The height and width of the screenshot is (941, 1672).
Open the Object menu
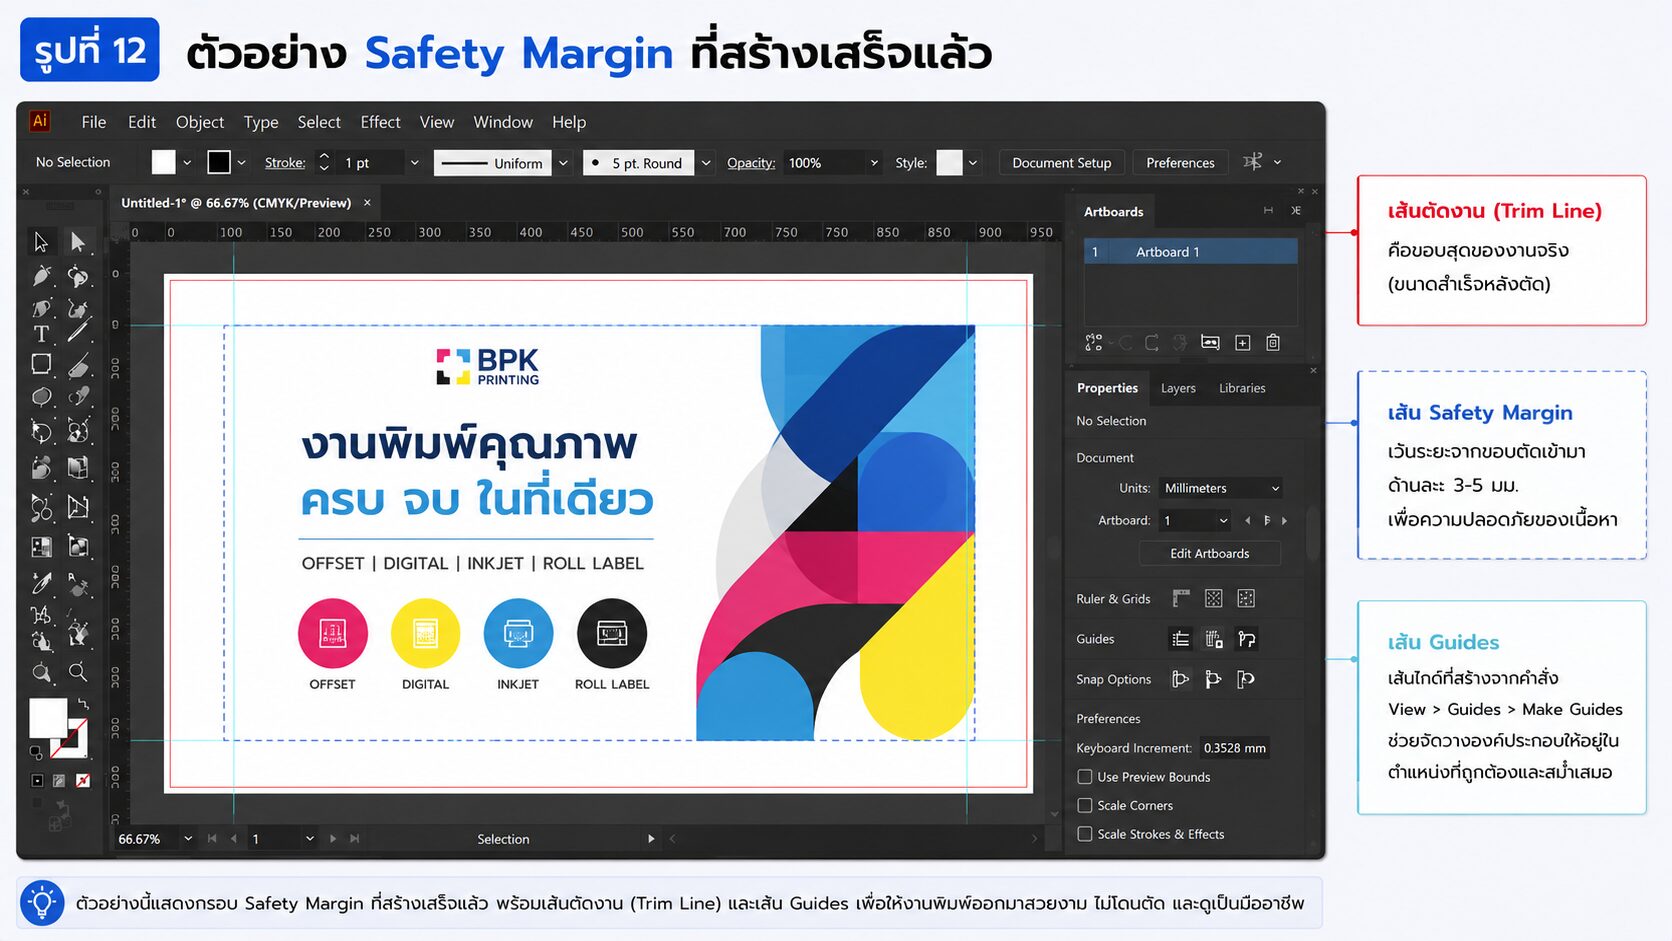[200, 122]
